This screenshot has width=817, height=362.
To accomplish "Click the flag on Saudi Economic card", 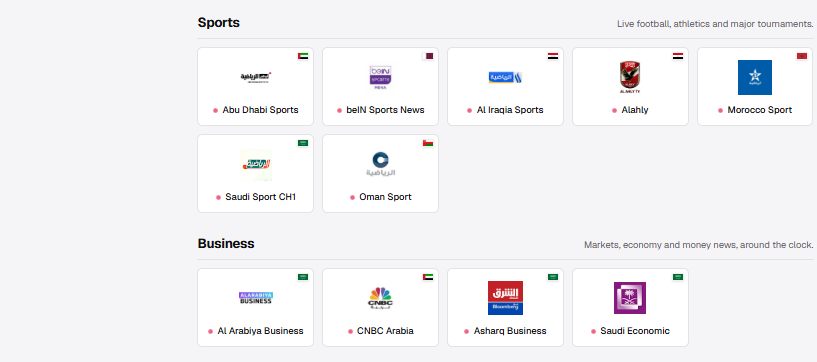I will tap(678, 277).
